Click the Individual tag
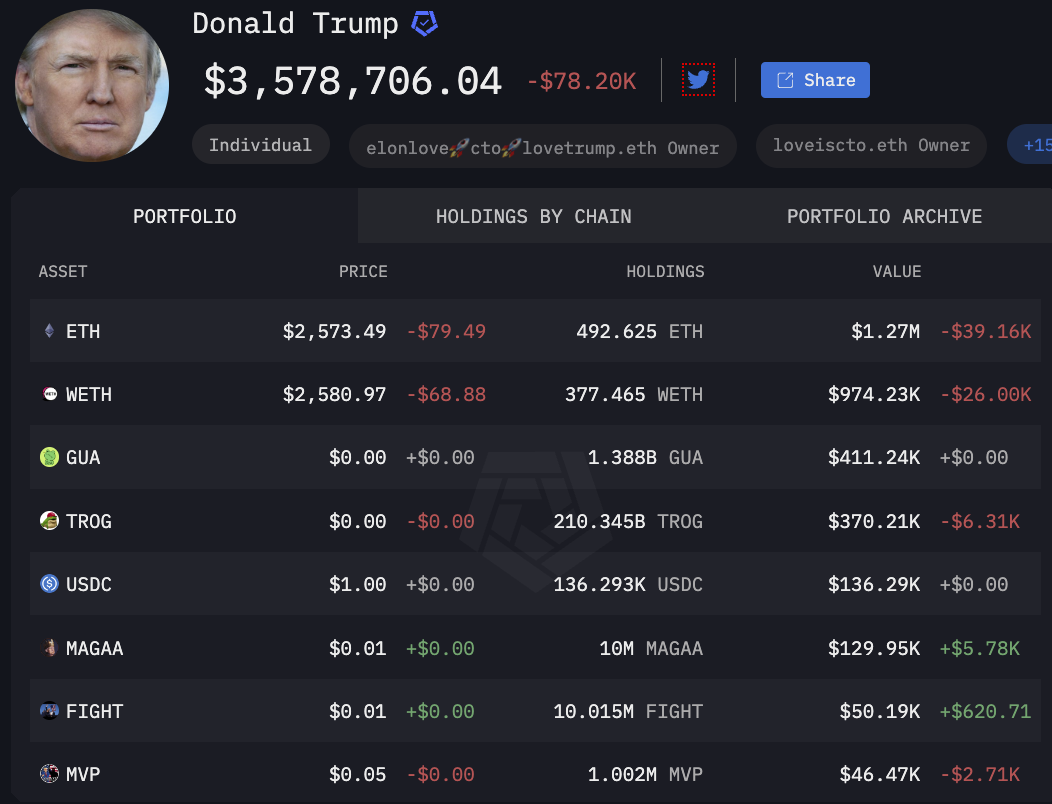Viewport: 1052px width, 804px height. (x=260, y=145)
